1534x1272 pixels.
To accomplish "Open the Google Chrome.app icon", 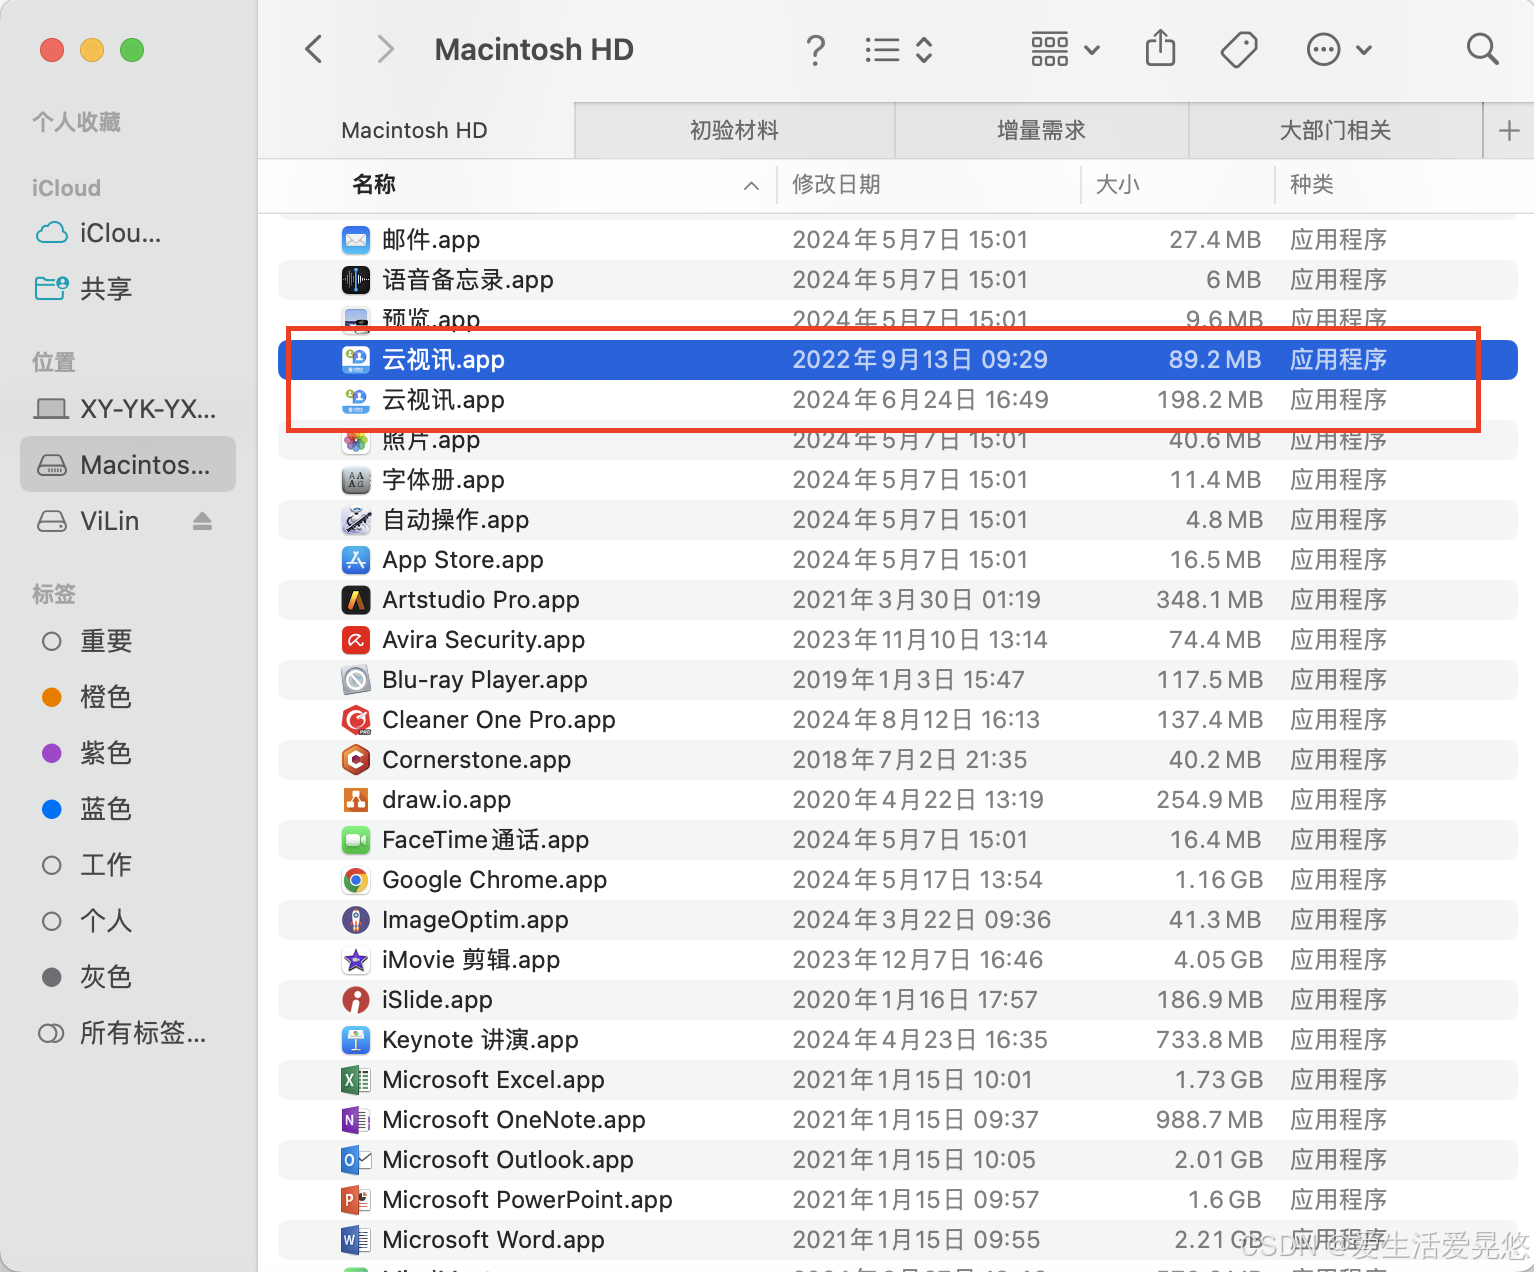I will click(x=356, y=880).
